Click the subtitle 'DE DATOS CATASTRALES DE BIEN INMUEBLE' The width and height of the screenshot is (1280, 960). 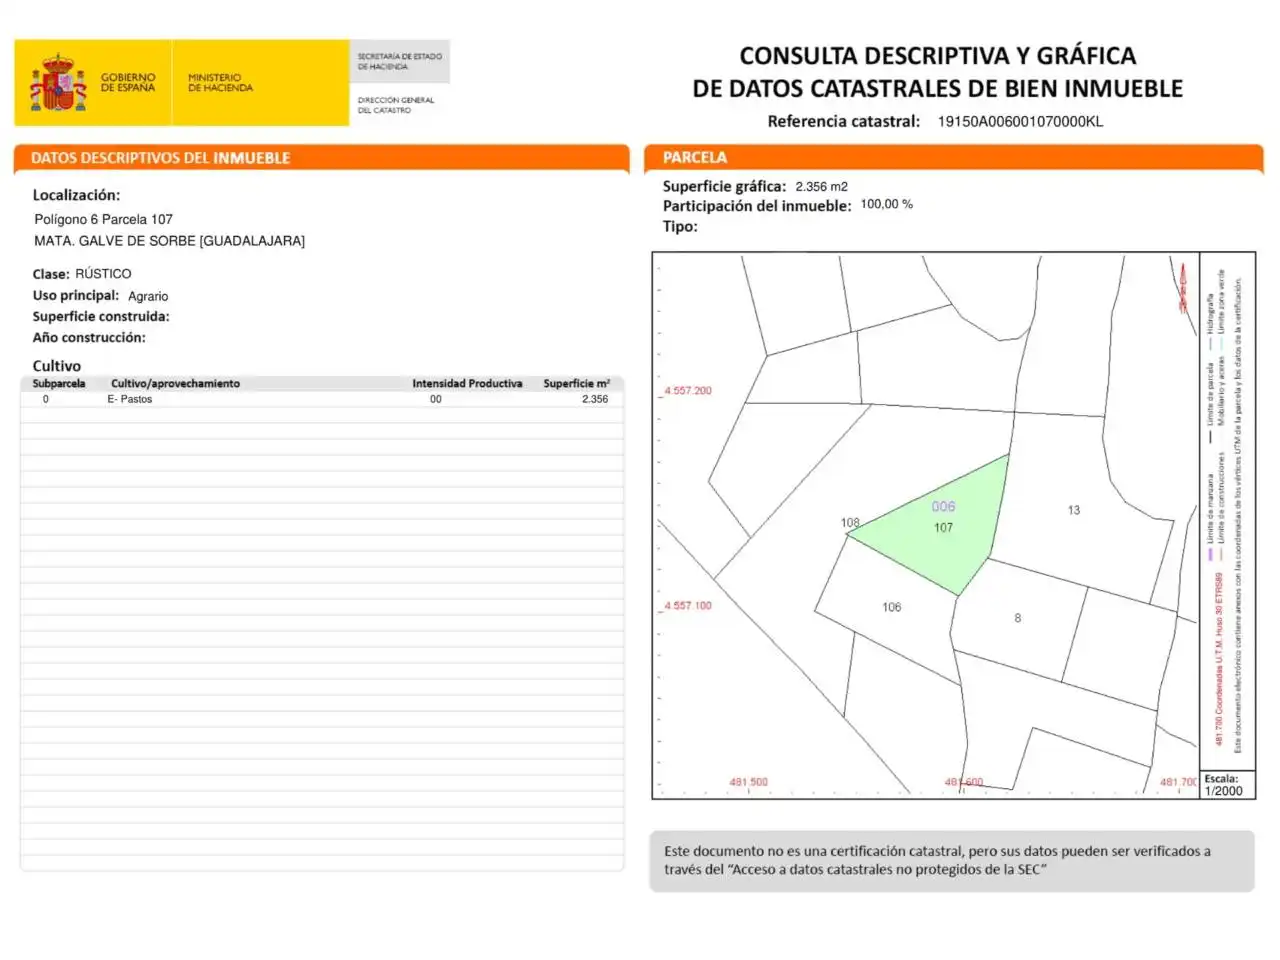[x=937, y=88]
